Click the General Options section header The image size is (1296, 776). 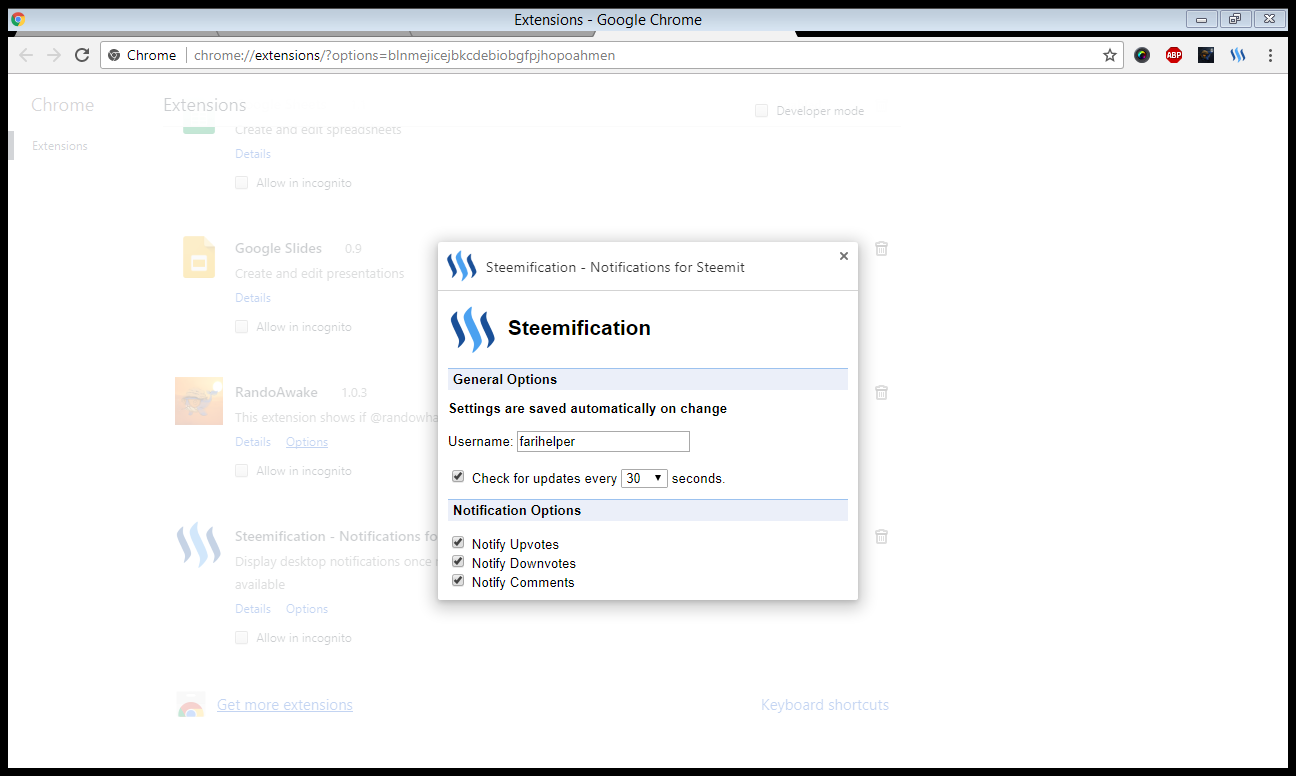click(x=648, y=379)
